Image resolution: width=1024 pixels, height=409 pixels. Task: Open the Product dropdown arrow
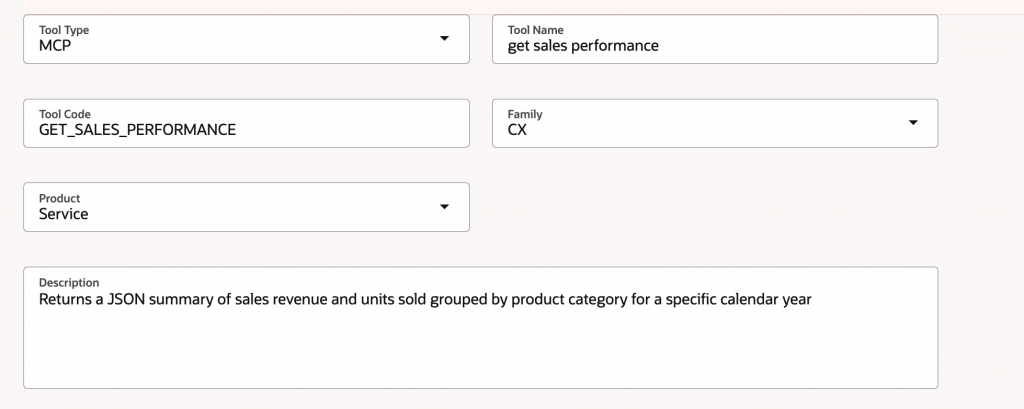pos(445,207)
